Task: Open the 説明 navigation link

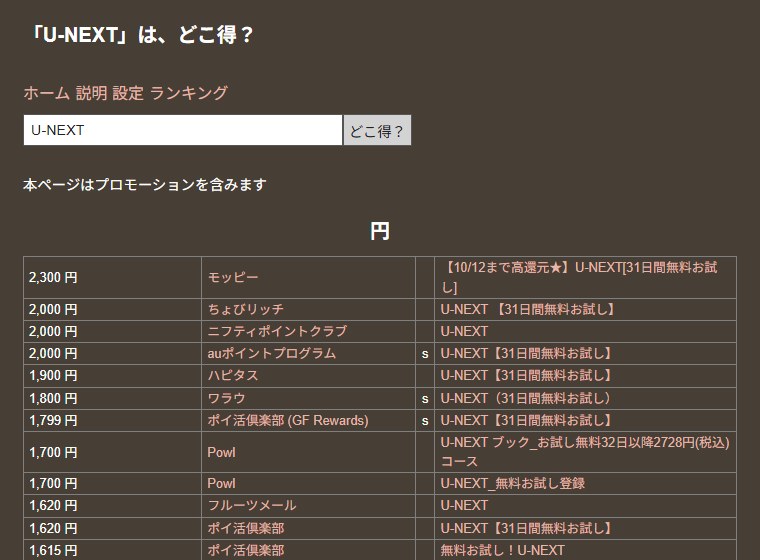Action: [92, 93]
